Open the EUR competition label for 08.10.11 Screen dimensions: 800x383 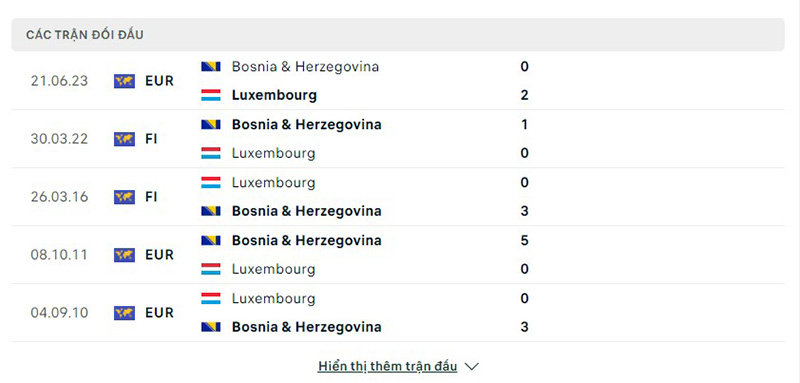159,254
